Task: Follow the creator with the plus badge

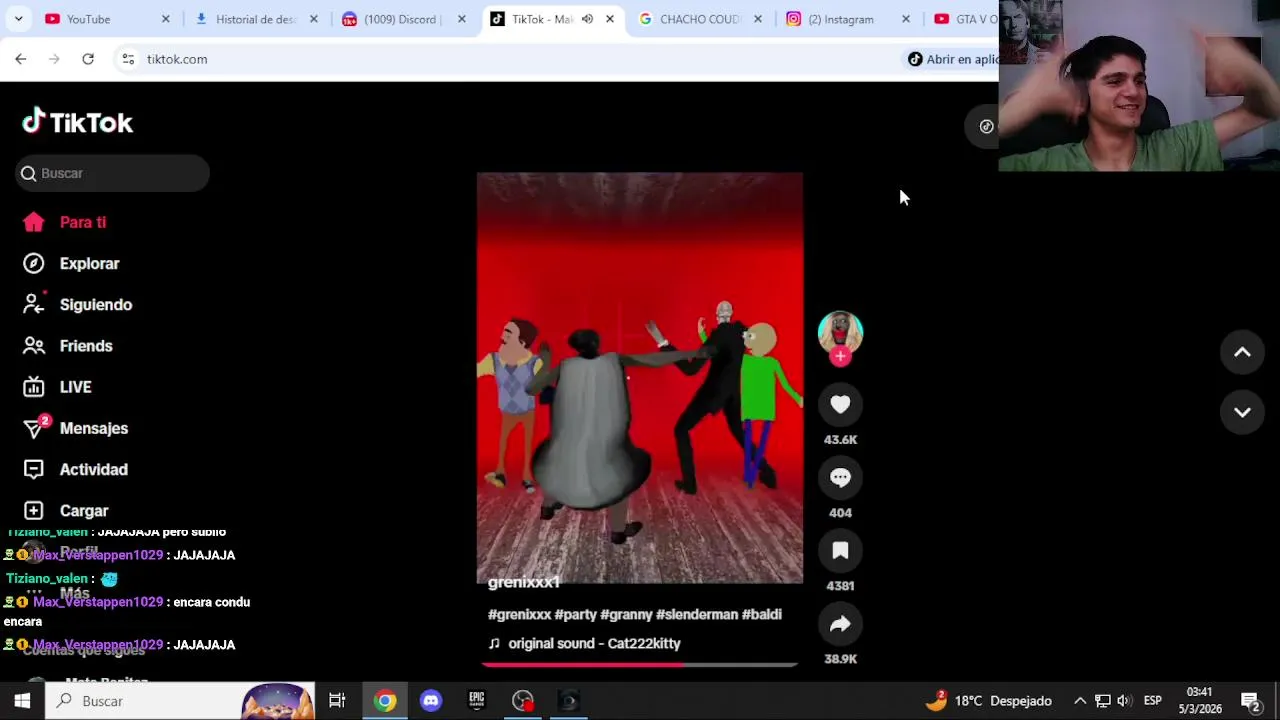Action: (840, 356)
